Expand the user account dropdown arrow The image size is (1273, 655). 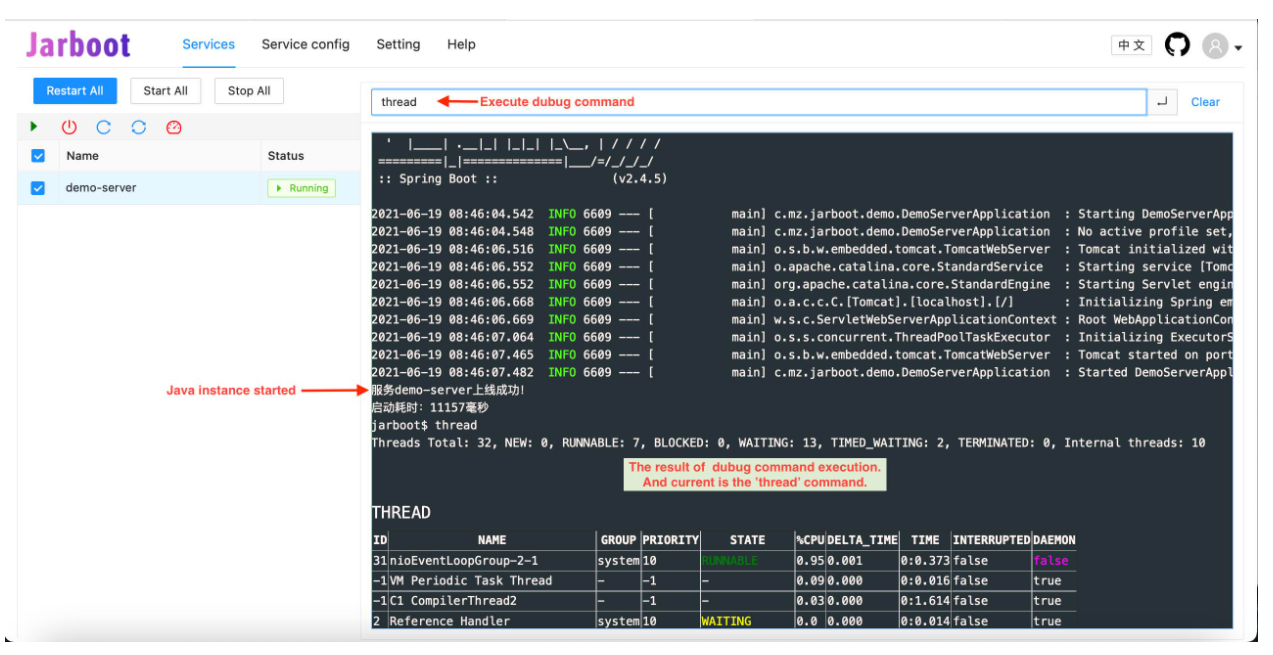pyautogui.click(x=1238, y=48)
